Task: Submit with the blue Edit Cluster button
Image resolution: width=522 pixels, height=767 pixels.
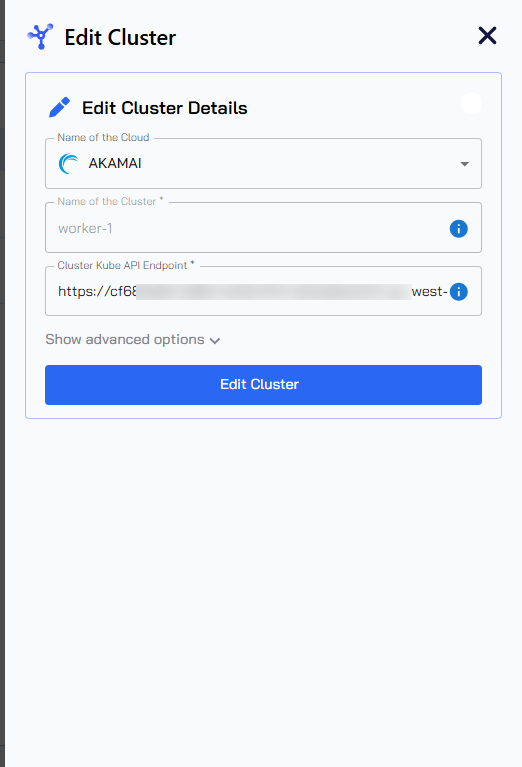Action: (x=263, y=384)
